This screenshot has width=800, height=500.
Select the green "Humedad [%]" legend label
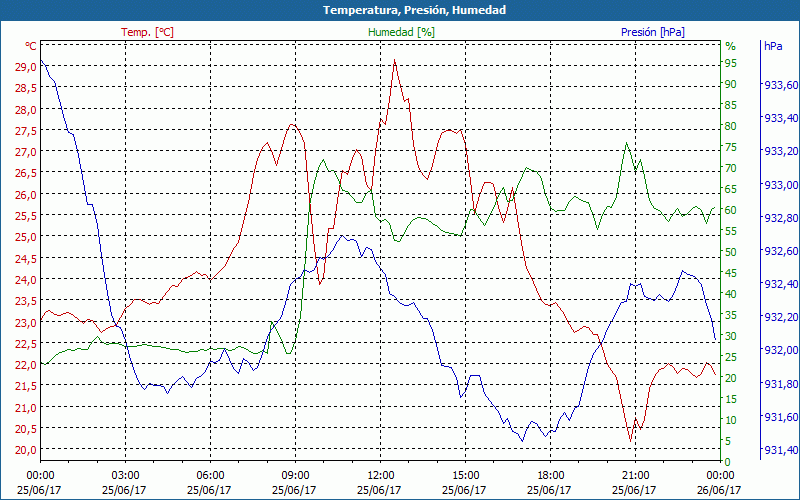click(401, 32)
